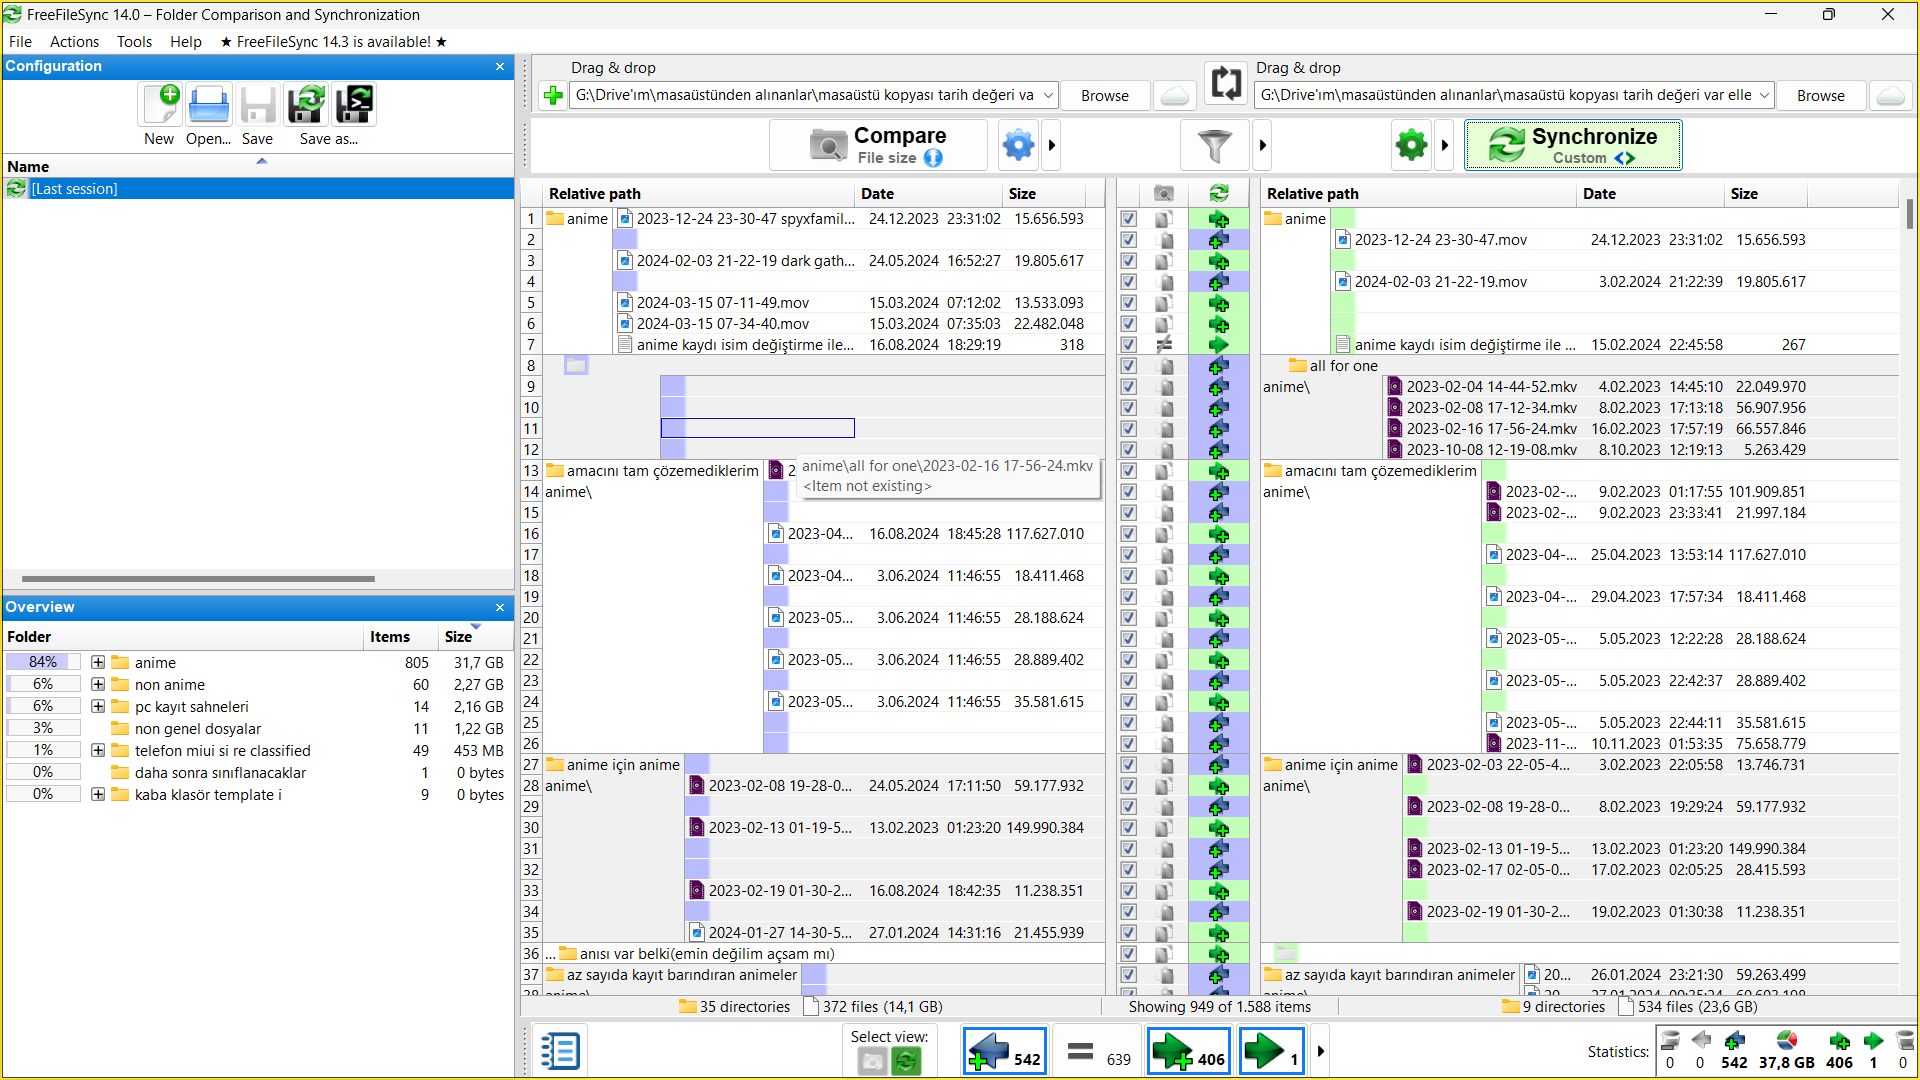
Task: Open the Tools menu
Action: [134, 42]
